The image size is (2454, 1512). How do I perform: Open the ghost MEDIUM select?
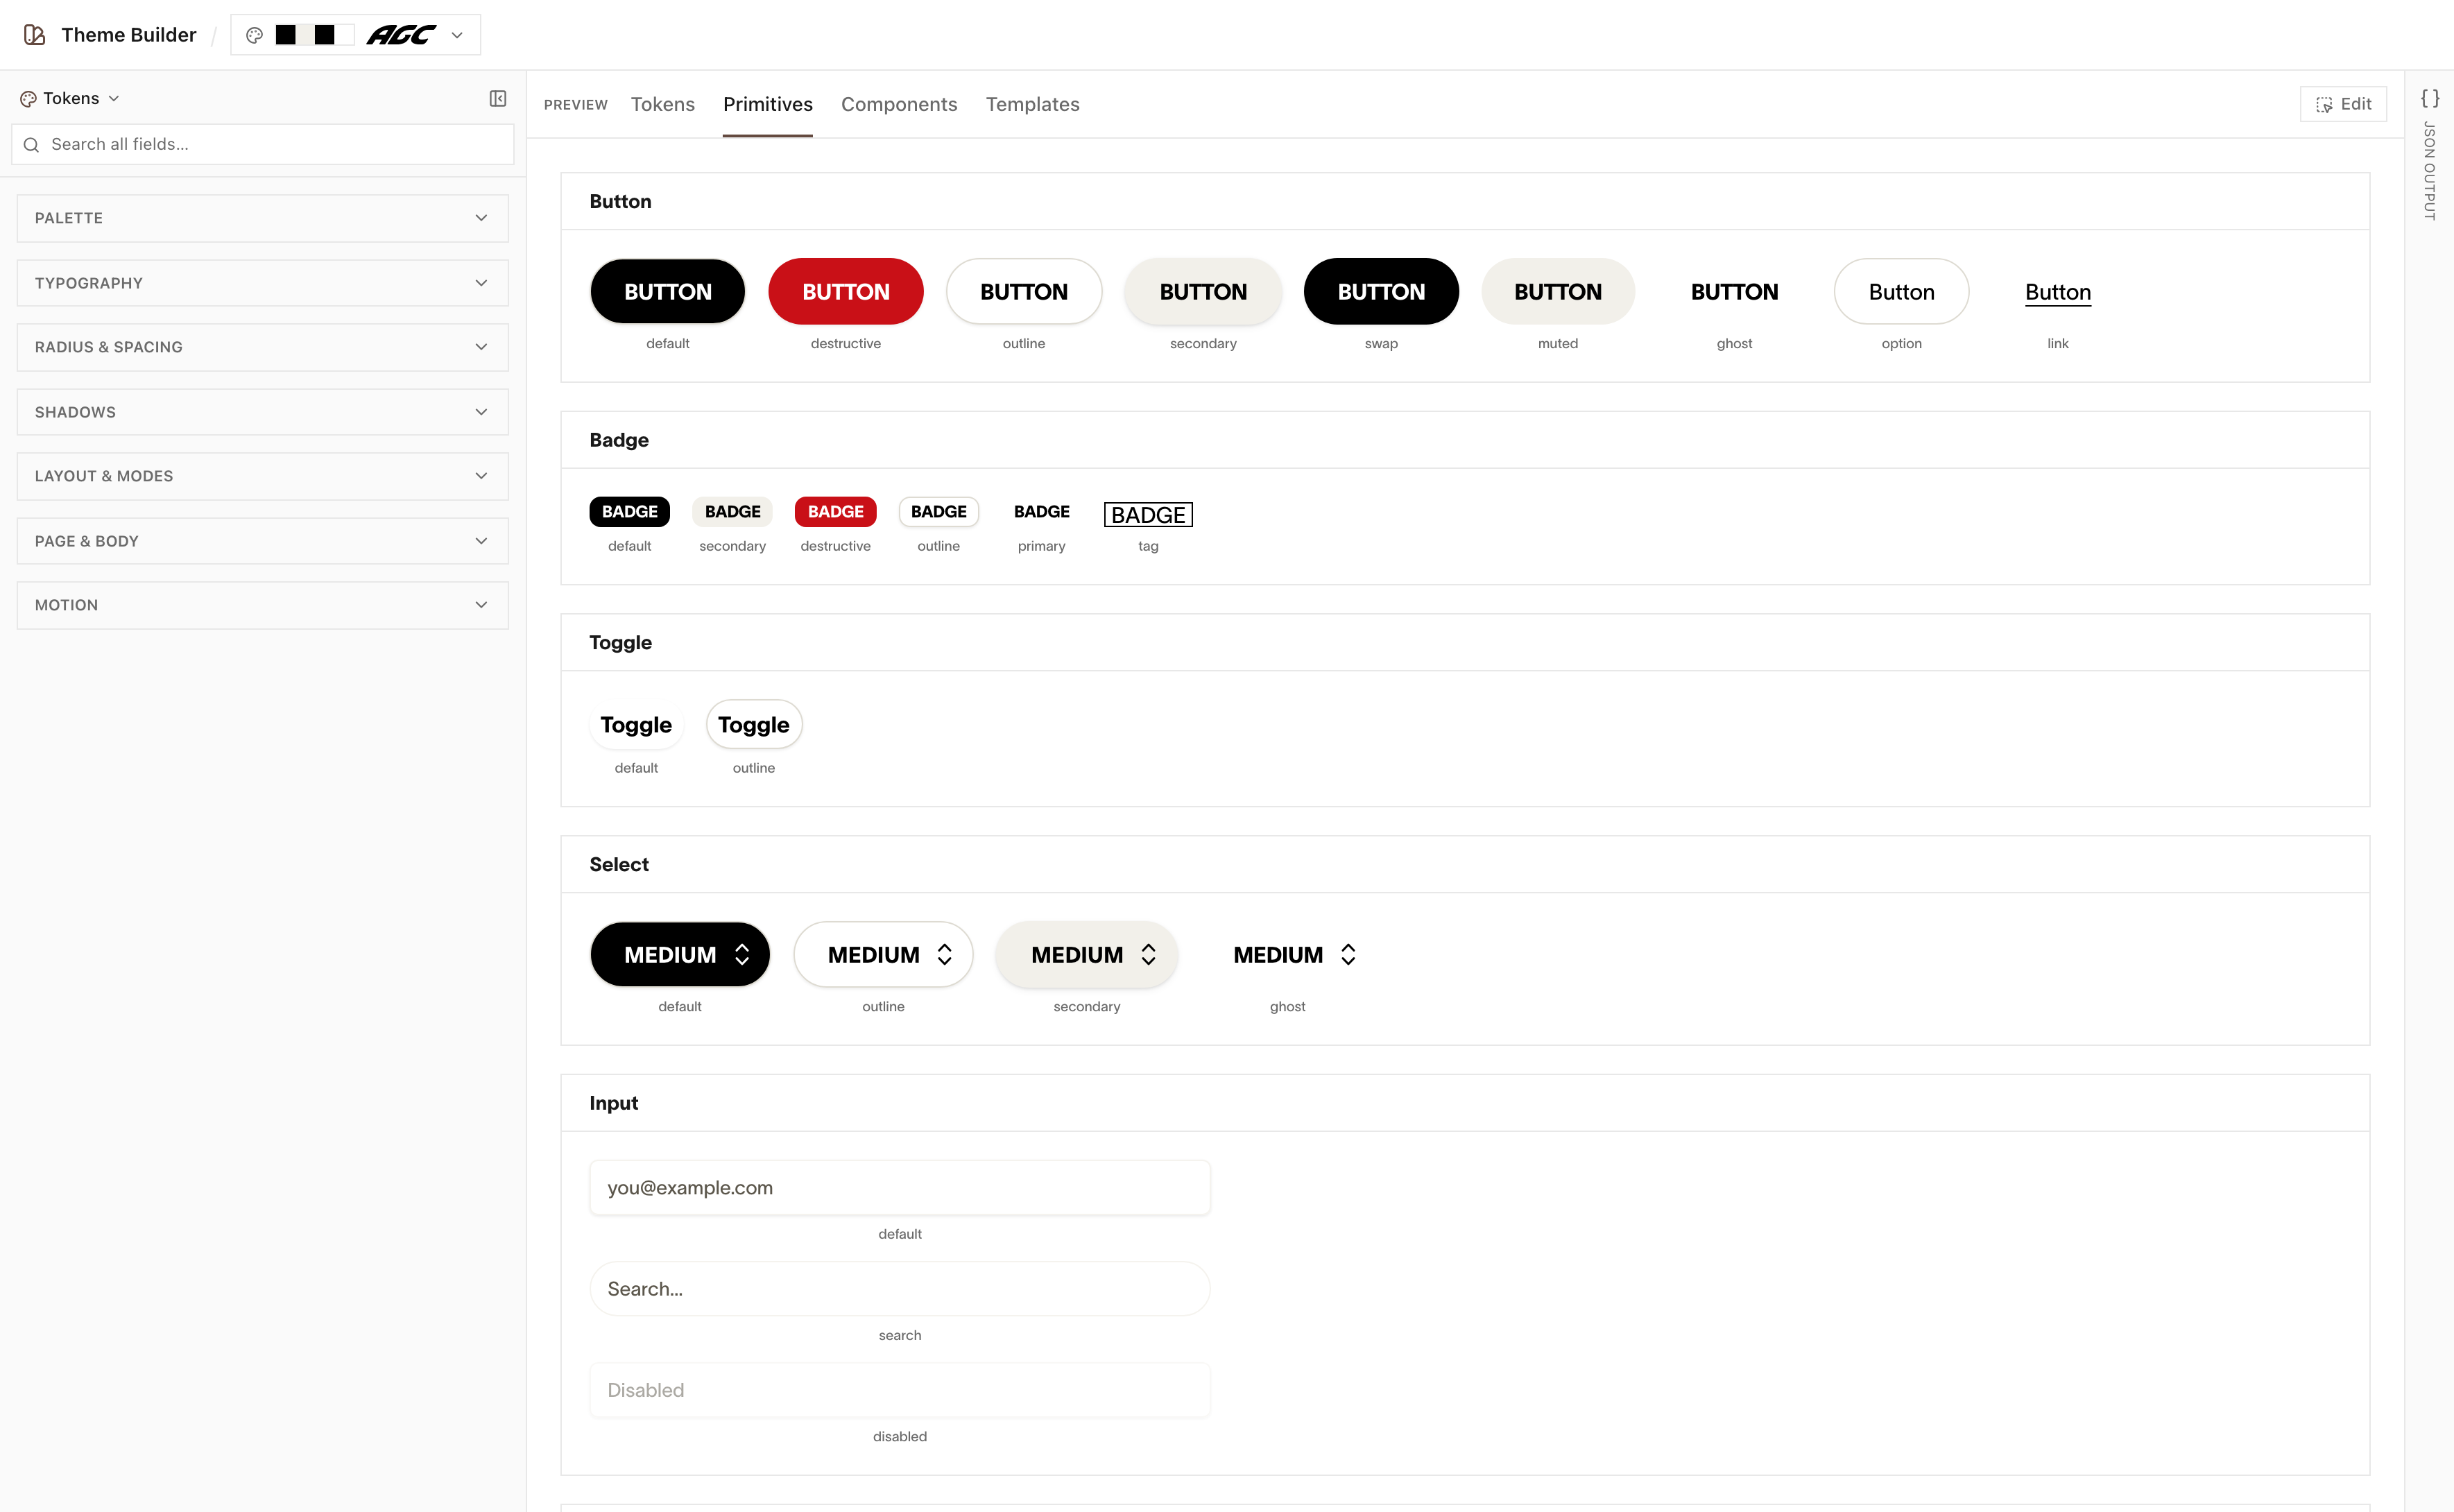click(x=1288, y=954)
